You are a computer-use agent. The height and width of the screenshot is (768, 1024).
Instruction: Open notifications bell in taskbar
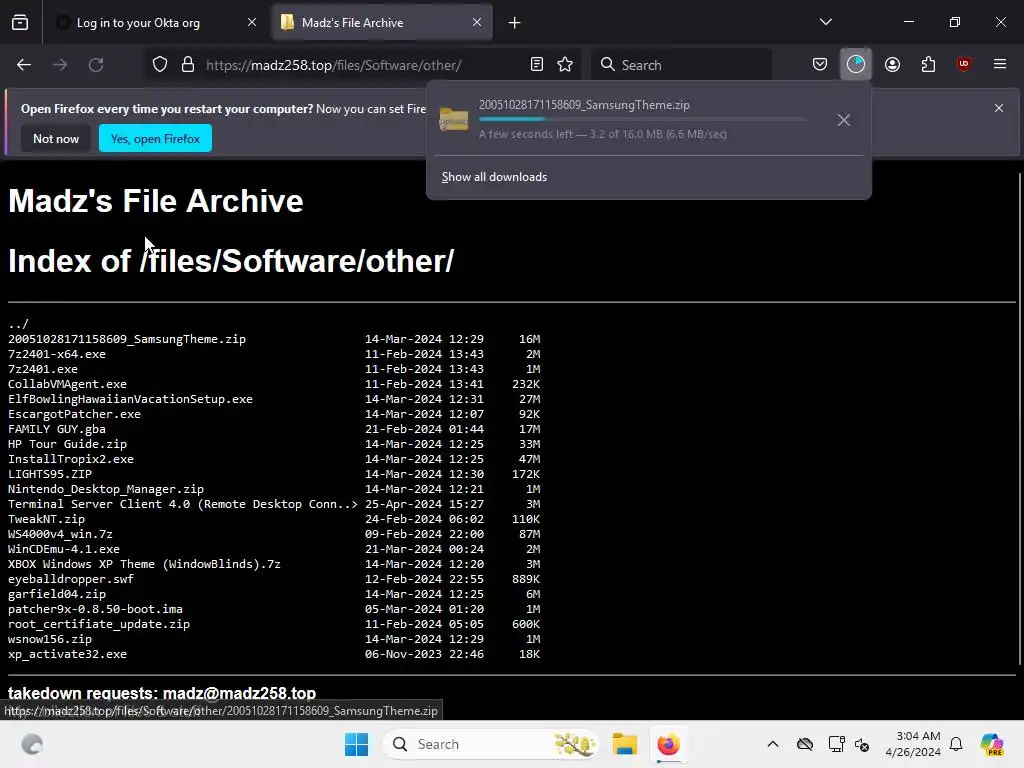956,744
